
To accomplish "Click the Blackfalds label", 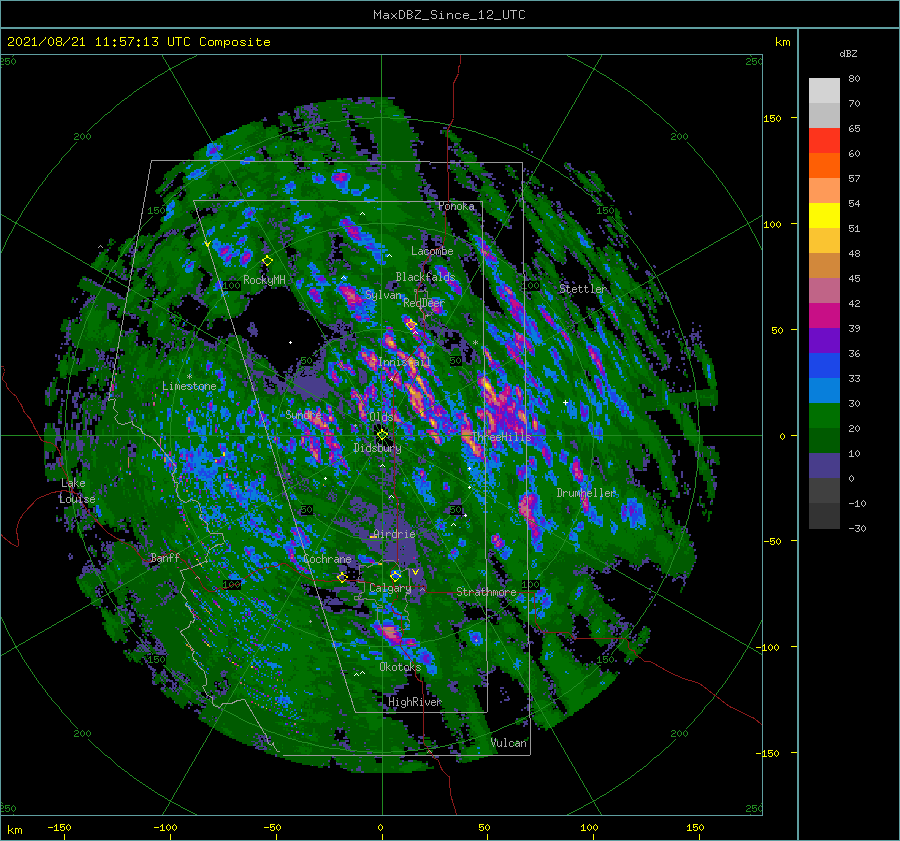I will click(x=425, y=277).
